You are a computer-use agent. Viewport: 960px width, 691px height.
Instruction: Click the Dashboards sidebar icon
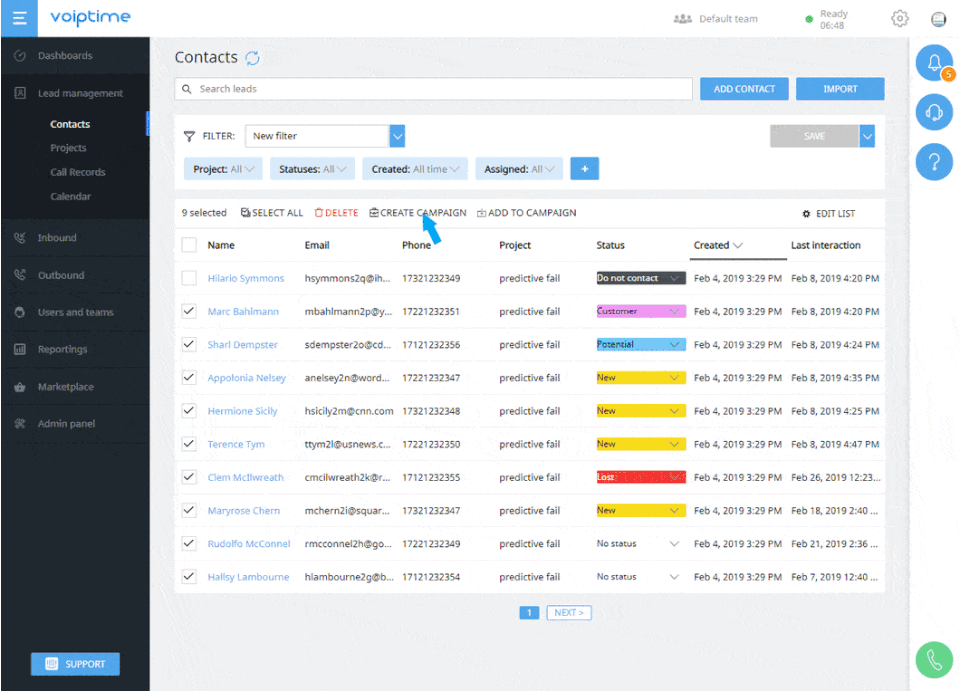pyautogui.click(x=20, y=56)
